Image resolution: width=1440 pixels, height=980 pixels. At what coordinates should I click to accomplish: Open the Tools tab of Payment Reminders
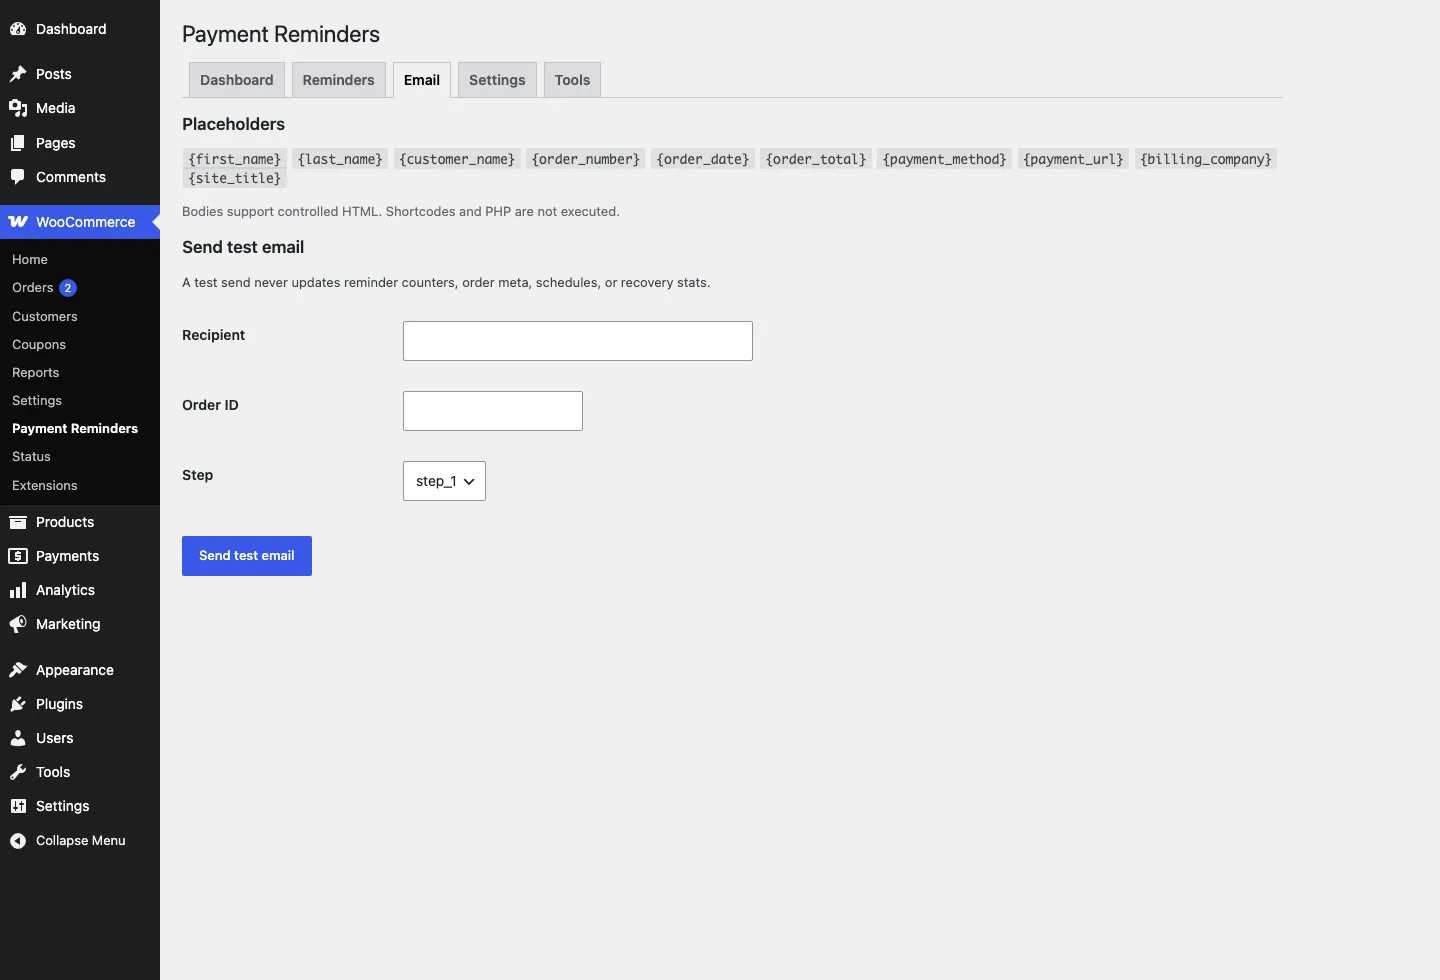pyautogui.click(x=573, y=80)
